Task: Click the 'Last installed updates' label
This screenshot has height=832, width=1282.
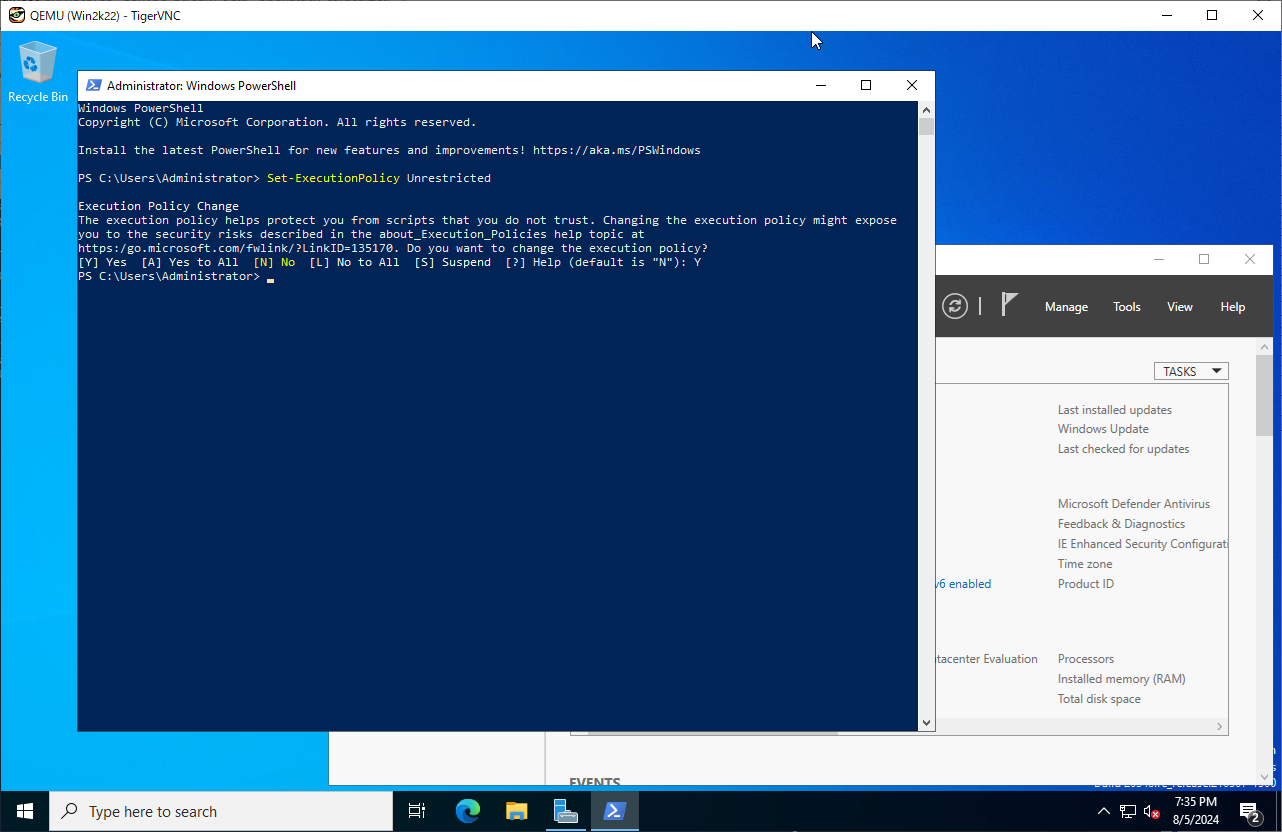Action: point(1115,410)
